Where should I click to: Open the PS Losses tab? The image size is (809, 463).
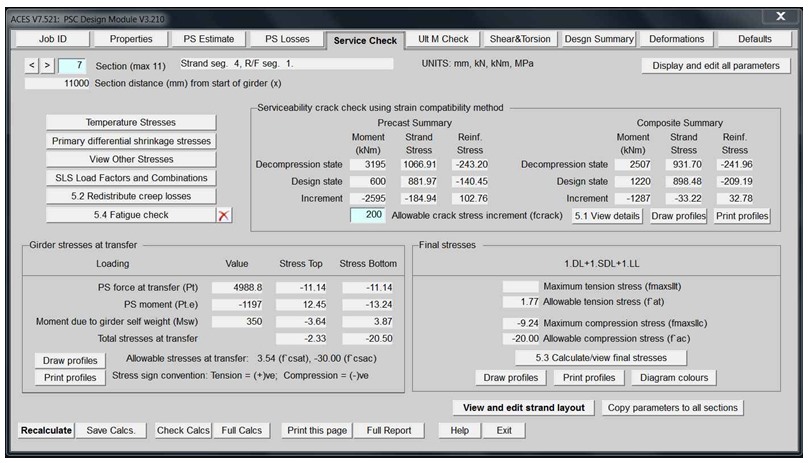point(286,39)
